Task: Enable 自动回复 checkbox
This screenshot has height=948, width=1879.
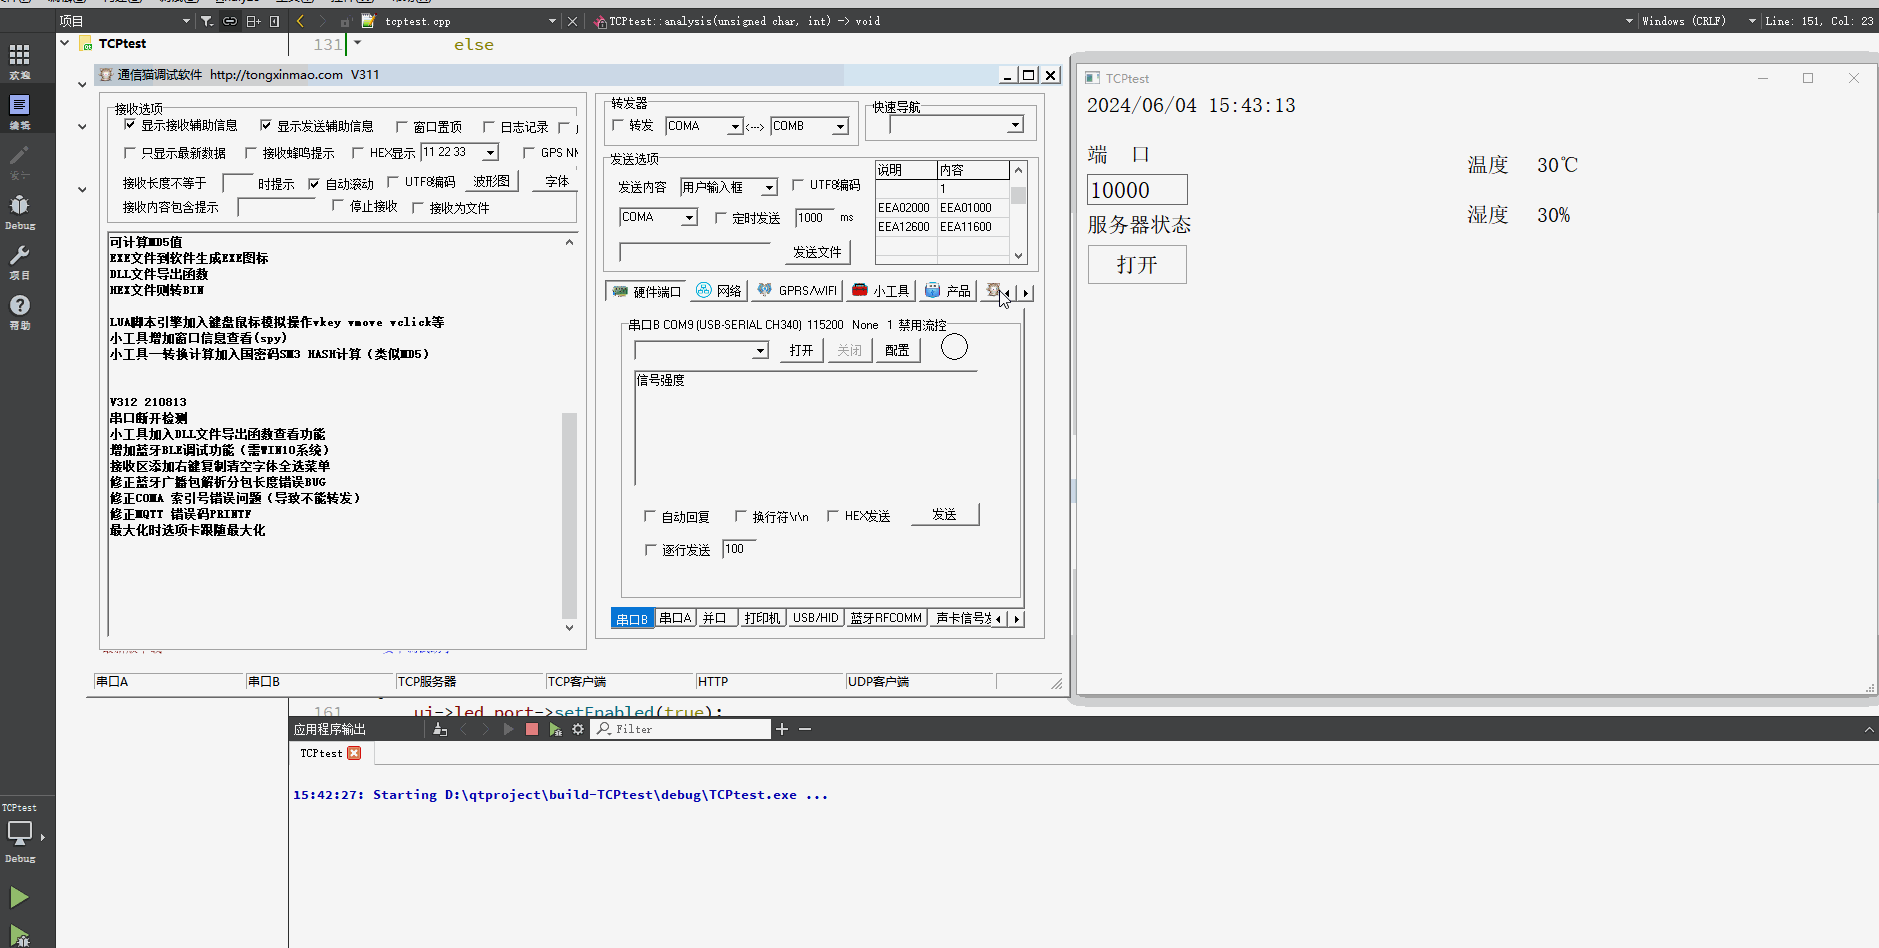Action: click(650, 517)
